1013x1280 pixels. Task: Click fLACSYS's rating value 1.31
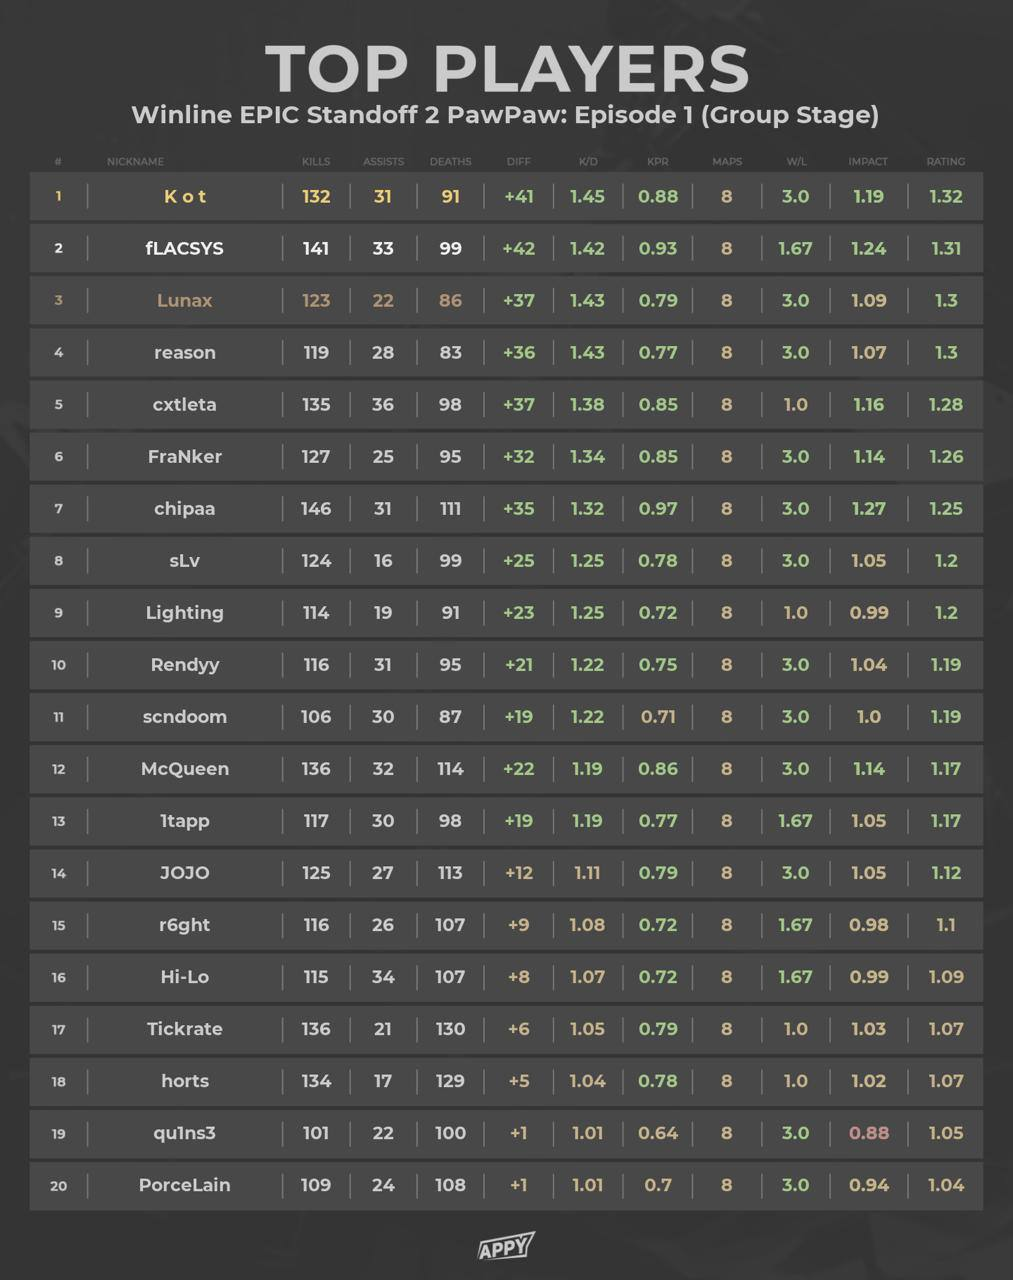(x=946, y=248)
